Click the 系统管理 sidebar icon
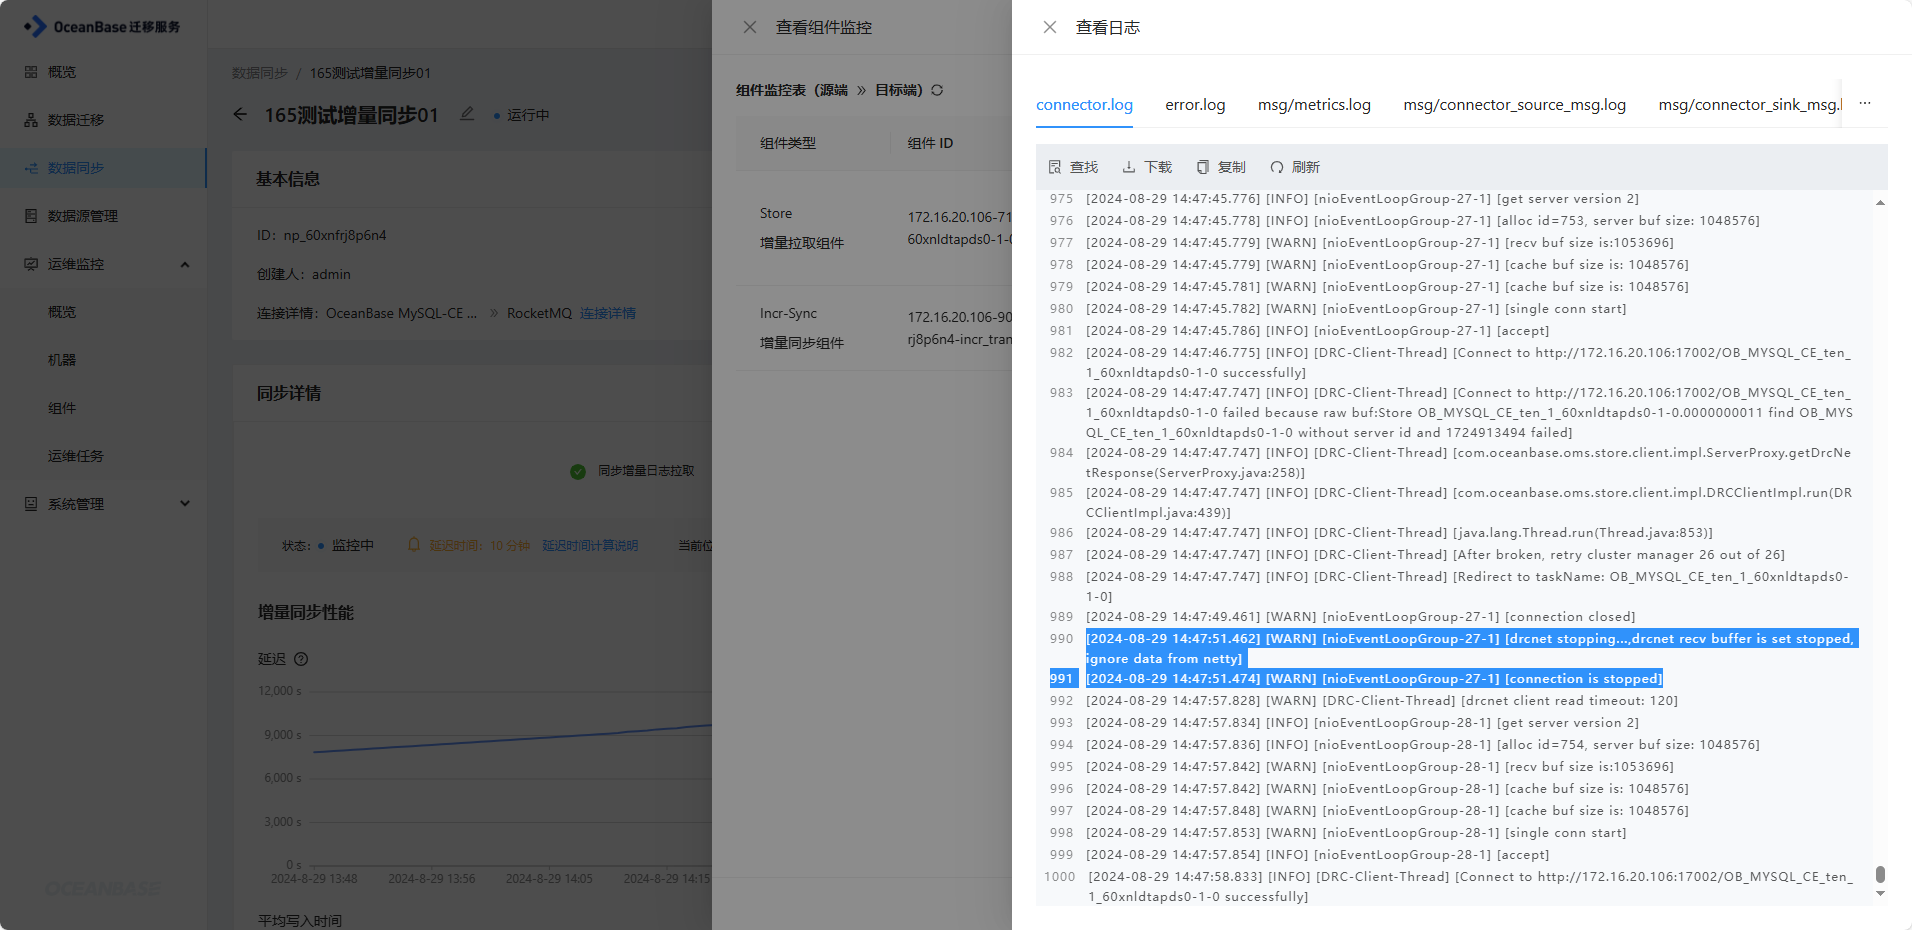 click(x=31, y=504)
